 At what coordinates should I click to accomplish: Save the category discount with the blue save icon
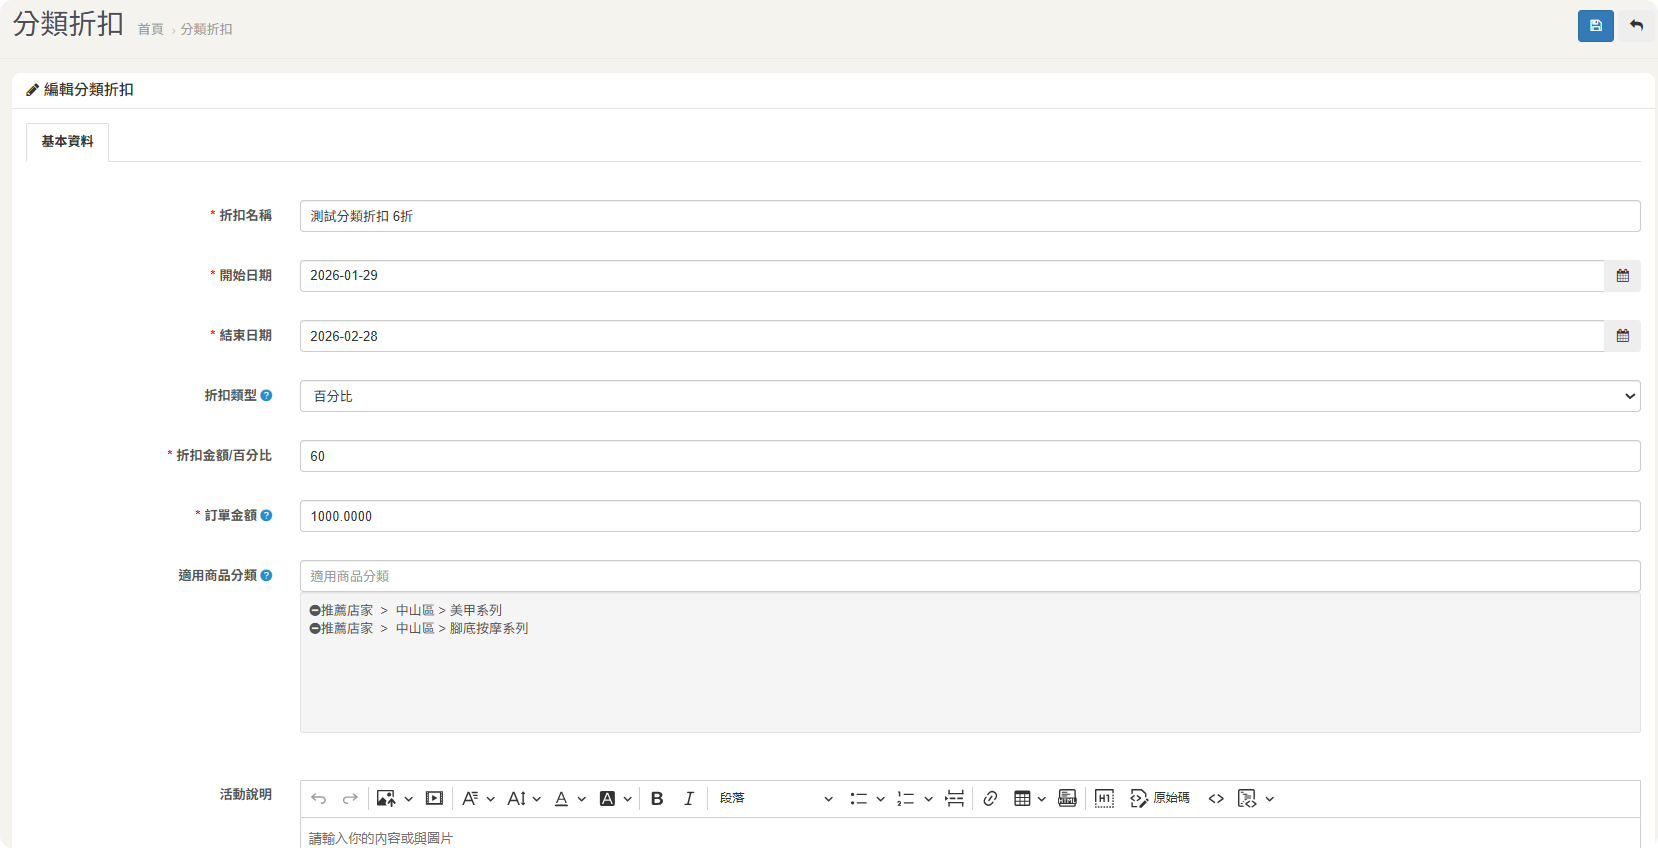click(1595, 26)
